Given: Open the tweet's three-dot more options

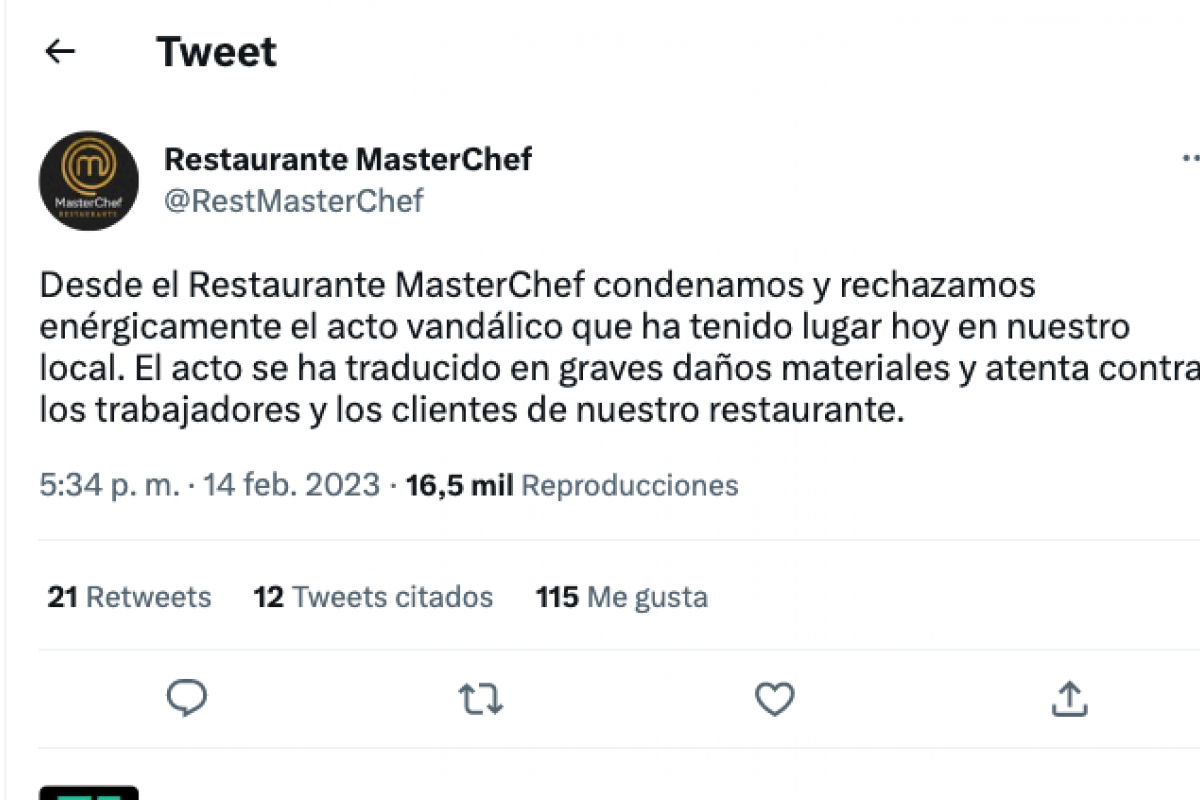Looking at the screenshot, I should (x=1189, y=159).
